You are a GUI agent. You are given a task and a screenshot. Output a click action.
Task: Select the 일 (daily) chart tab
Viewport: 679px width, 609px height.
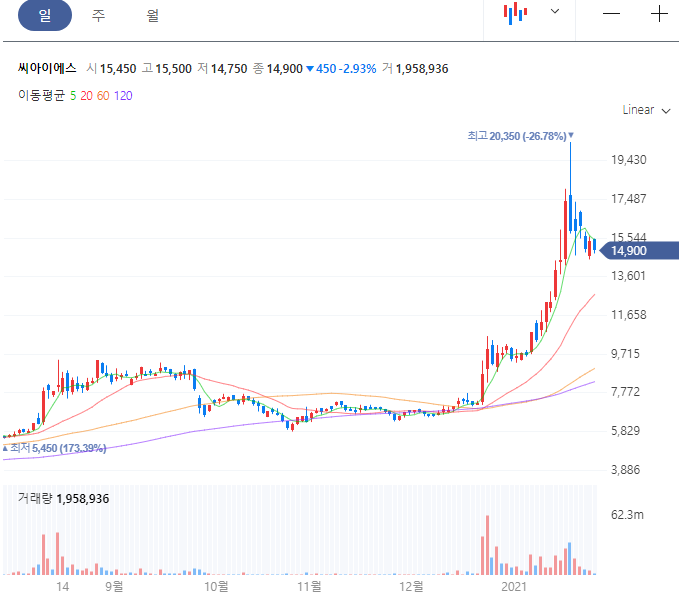(x=45, y=15)
